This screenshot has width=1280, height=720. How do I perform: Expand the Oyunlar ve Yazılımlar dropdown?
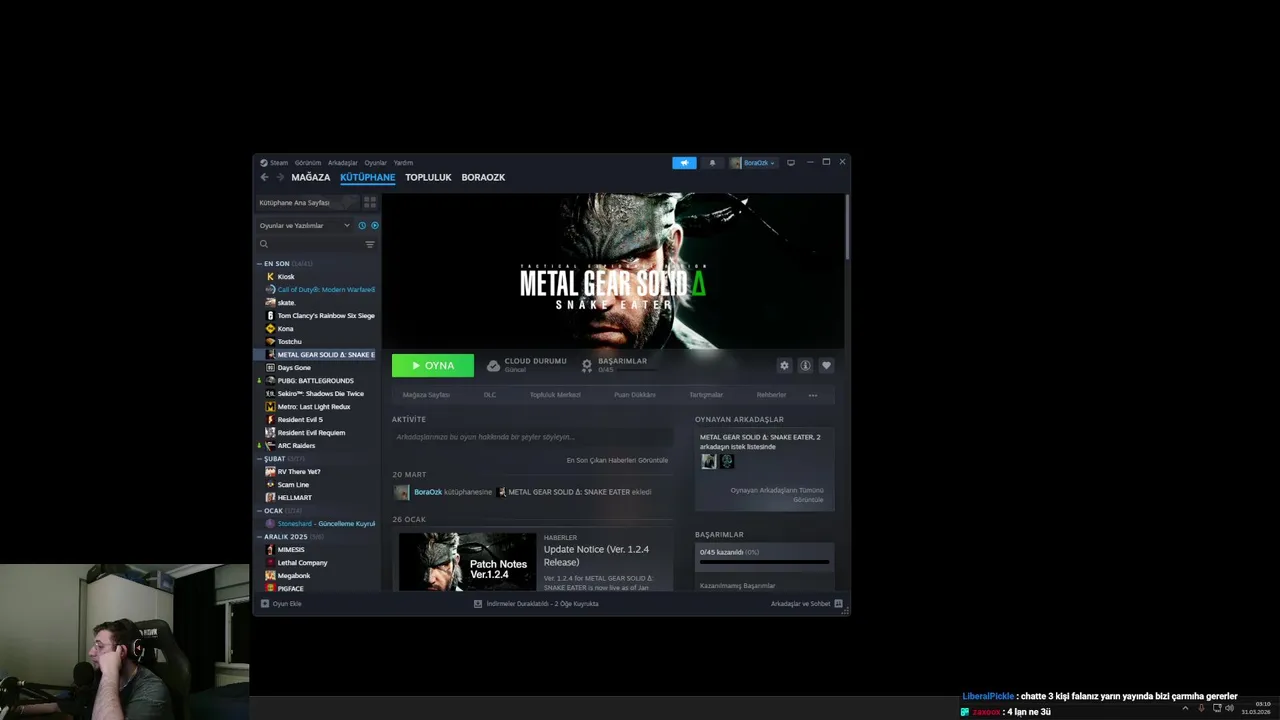pyautogui.click(x=305, y=226)
